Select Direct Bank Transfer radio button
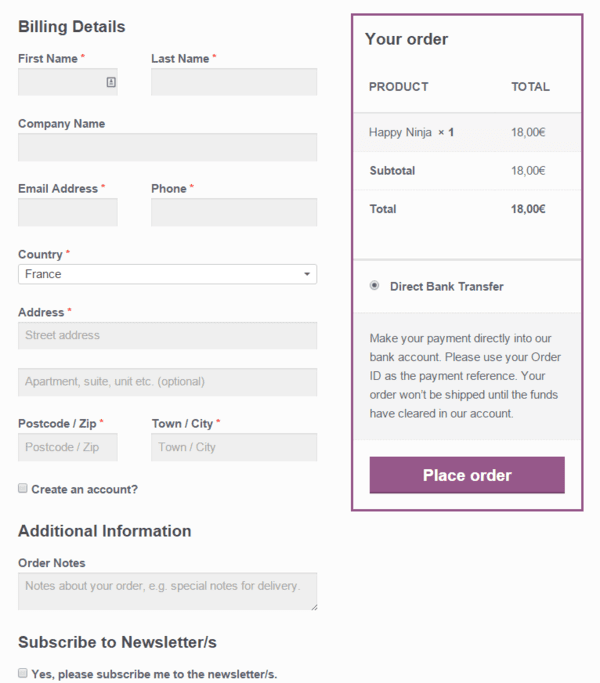The height and width of the screenshot is (683, 600). tap(375, 286)
